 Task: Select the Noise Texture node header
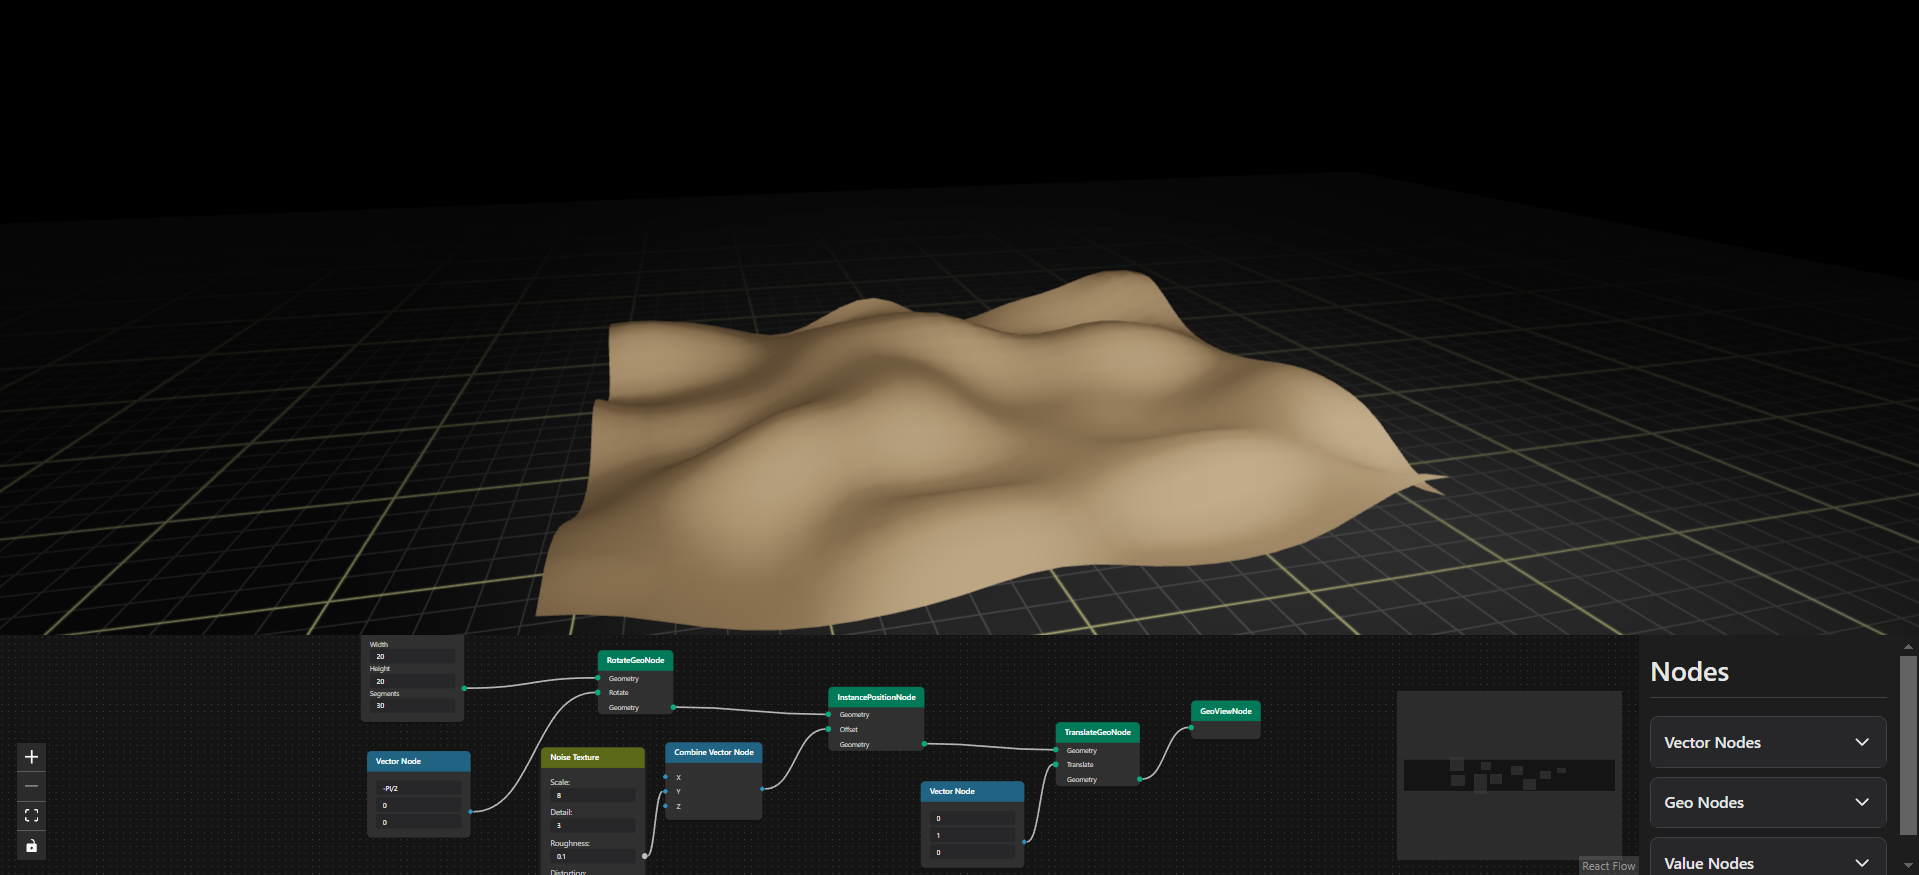pyautogui.click(x=593, y=757)
